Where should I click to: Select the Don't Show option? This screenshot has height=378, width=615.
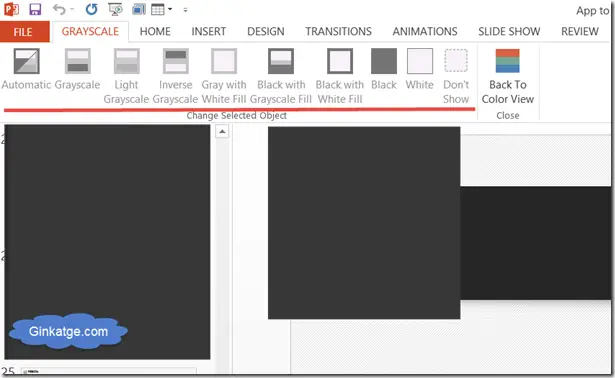click(x=456, y=76)
